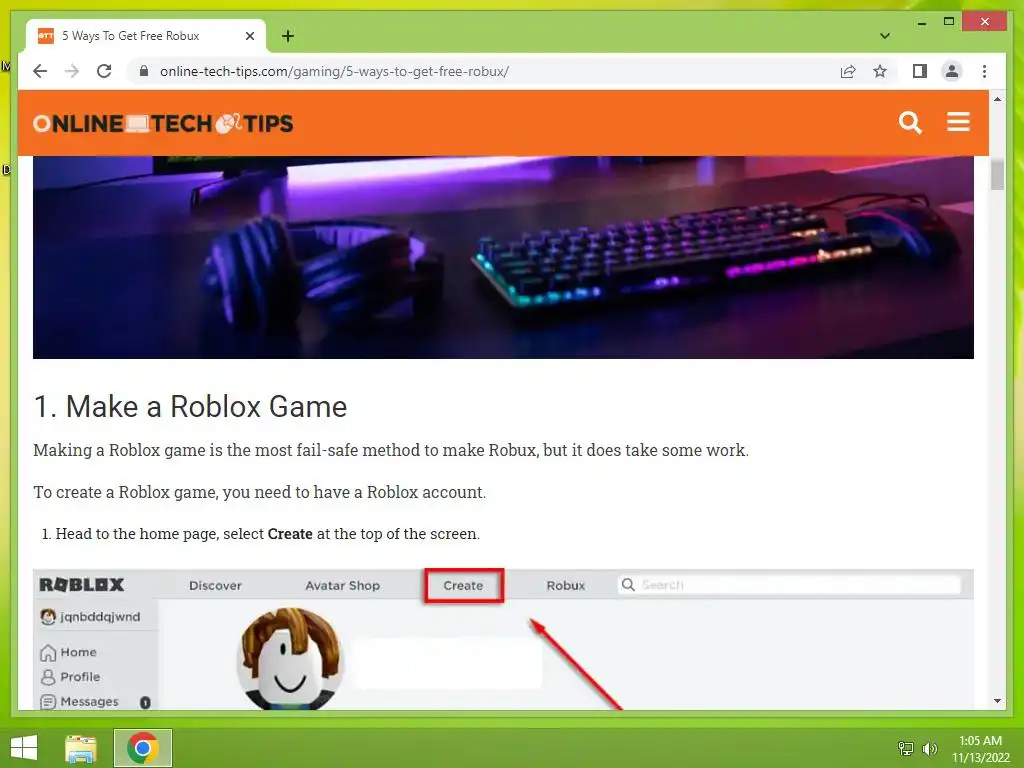Maximize the Chrome window

949,22
